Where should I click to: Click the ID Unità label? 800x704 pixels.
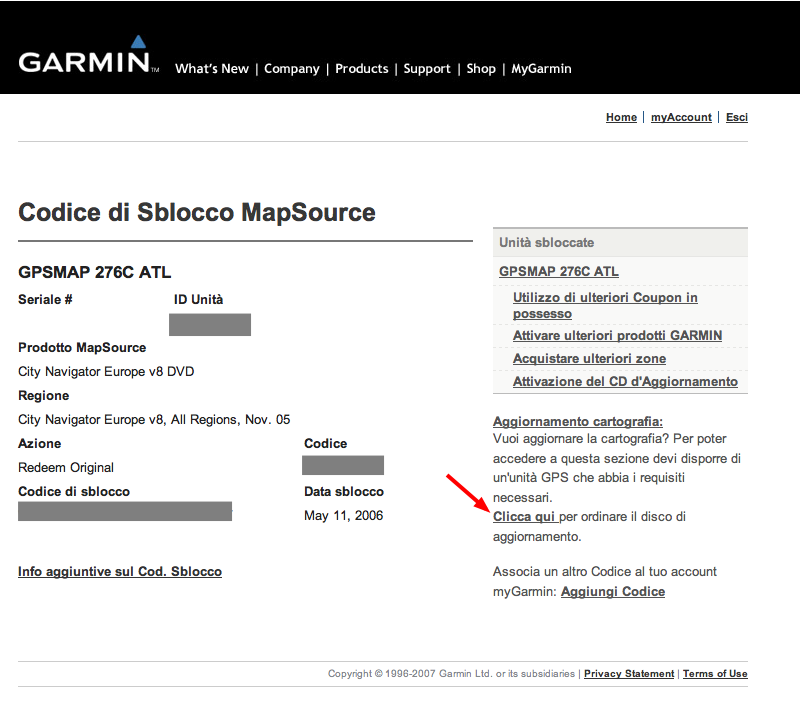(x=198, y=299)
